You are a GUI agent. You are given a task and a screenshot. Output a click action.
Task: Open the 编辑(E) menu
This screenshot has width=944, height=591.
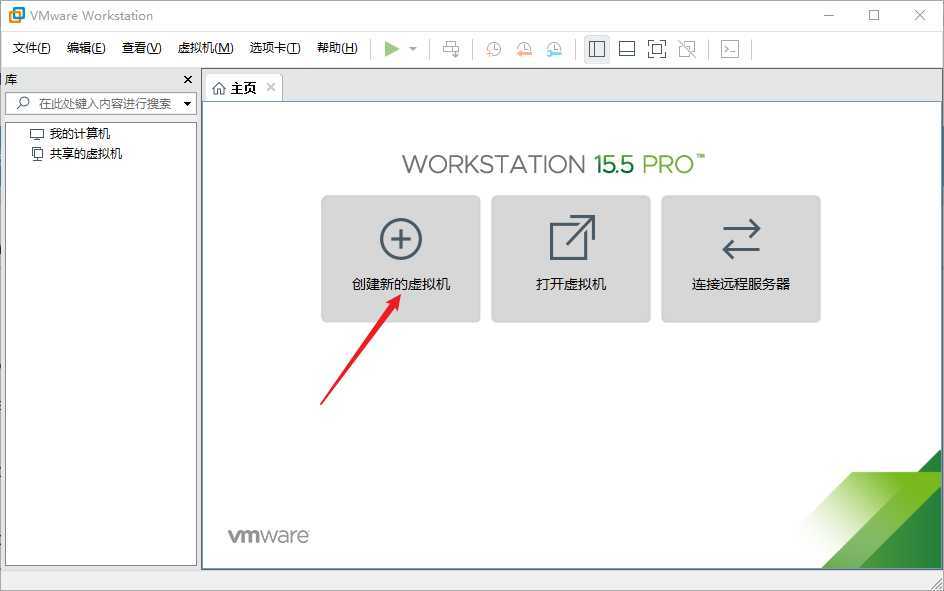click(86, 48)
